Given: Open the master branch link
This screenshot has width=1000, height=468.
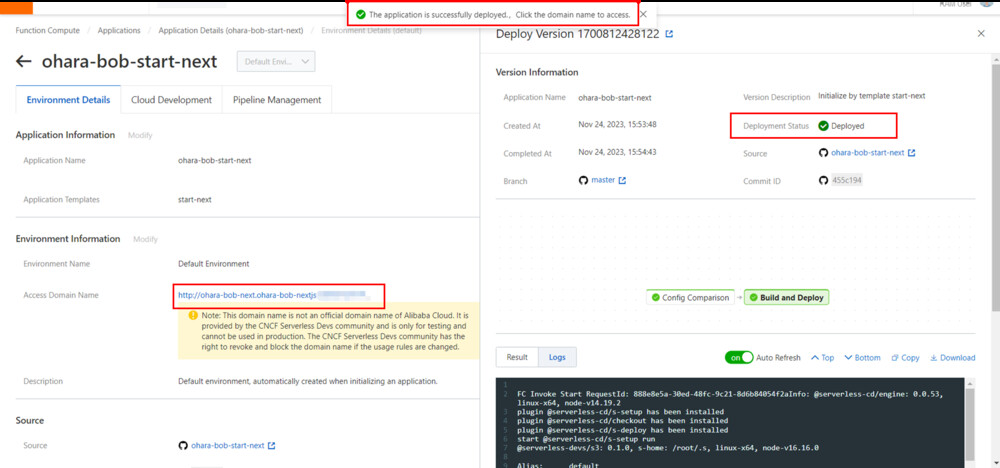Looking at the screenshot, I should [603, 180].
